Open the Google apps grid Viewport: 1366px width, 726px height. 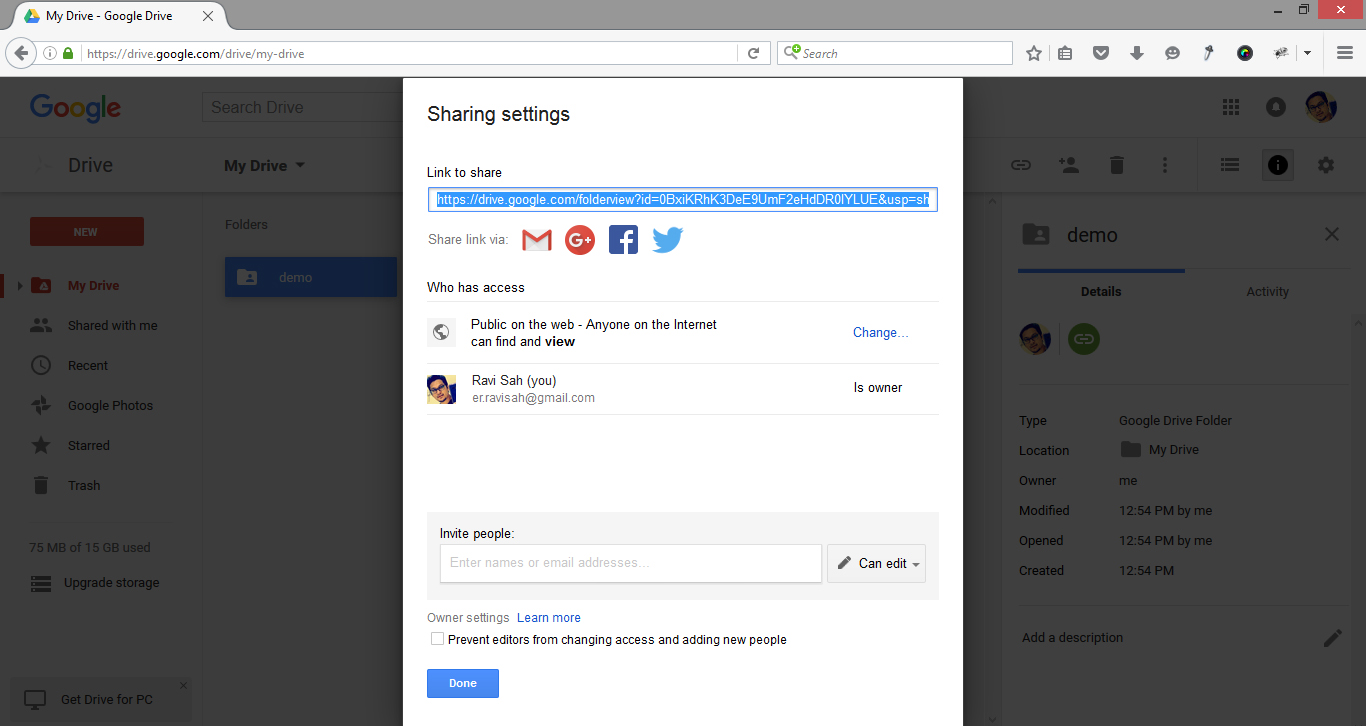pos(1230,106)
